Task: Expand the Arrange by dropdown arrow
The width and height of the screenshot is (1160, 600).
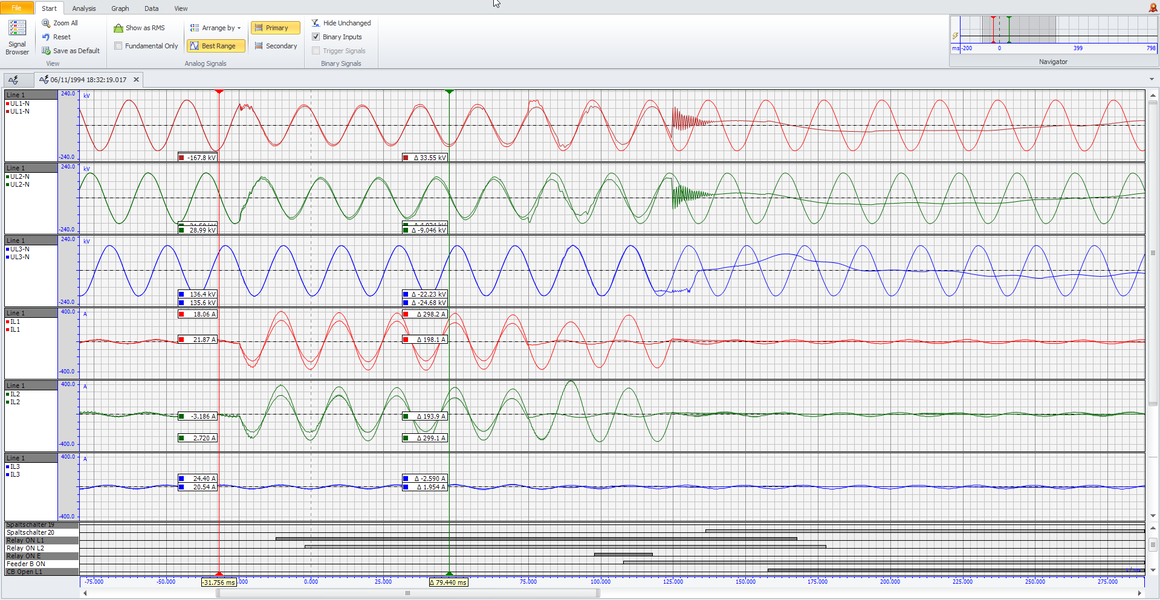Action: click(x=240, y=28)
